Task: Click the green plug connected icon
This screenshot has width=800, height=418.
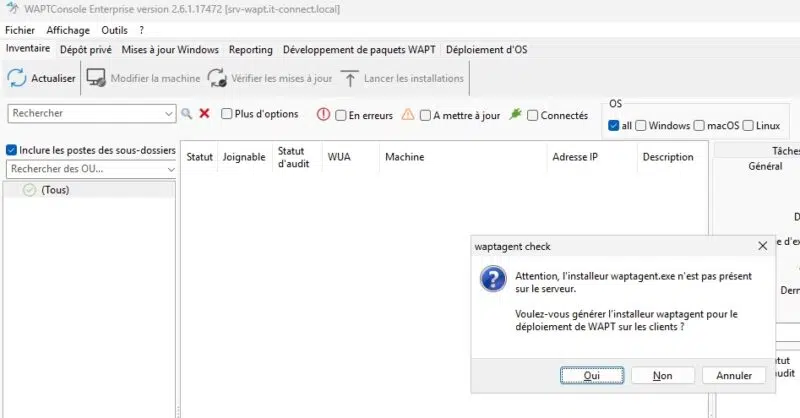Action: 515,114
